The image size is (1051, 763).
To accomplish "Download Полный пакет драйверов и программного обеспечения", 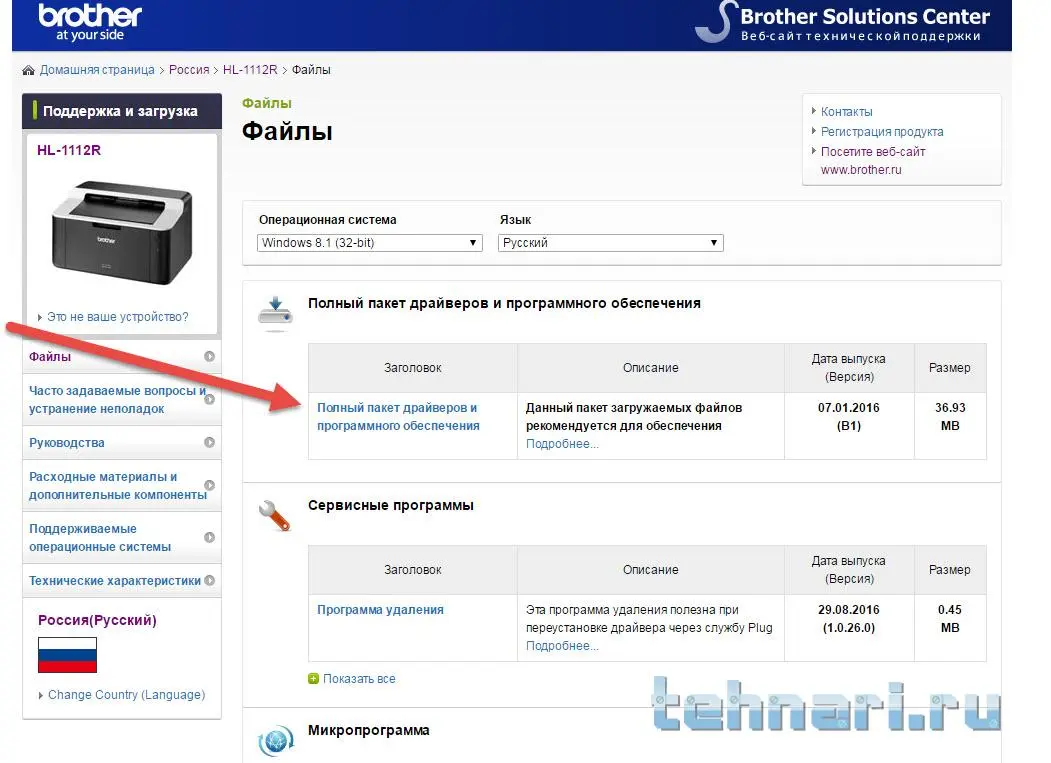I will tap(398, 416).
